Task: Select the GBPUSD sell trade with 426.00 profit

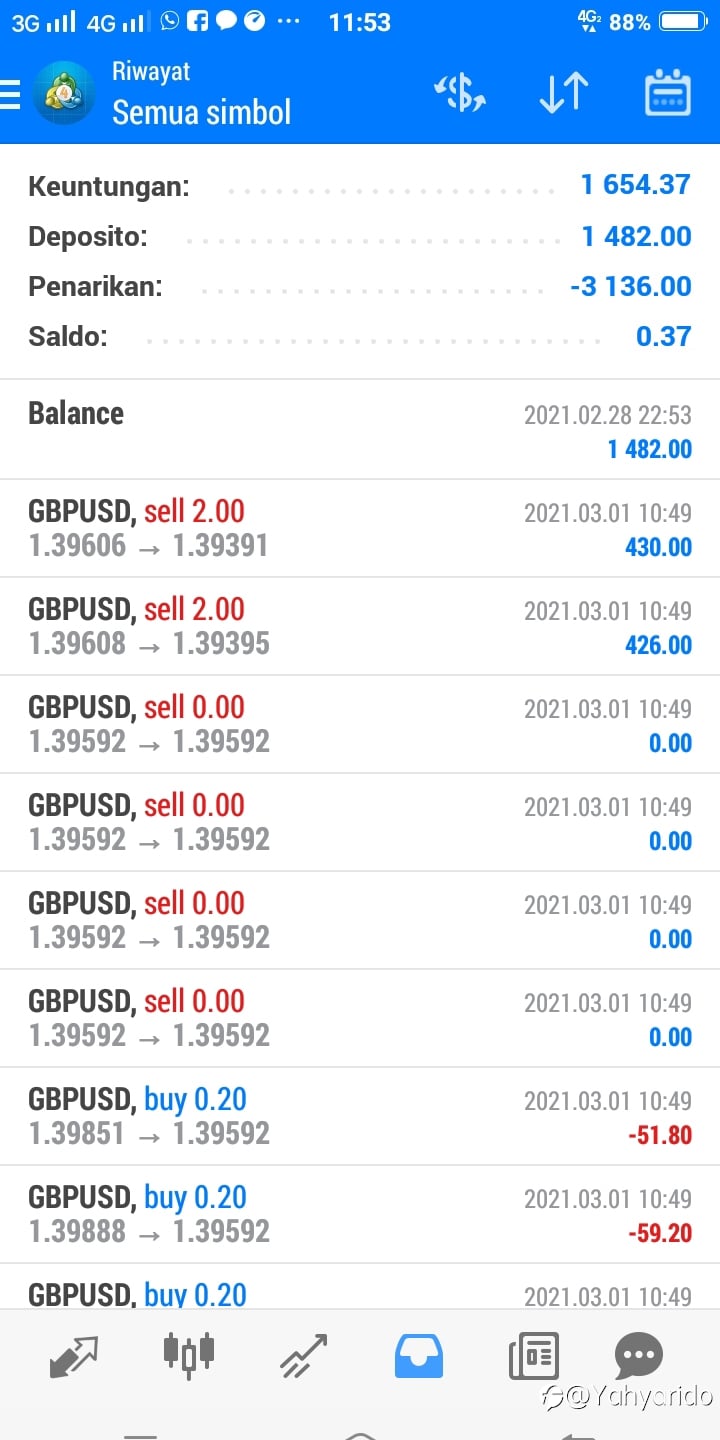Action: coord(360,626)
